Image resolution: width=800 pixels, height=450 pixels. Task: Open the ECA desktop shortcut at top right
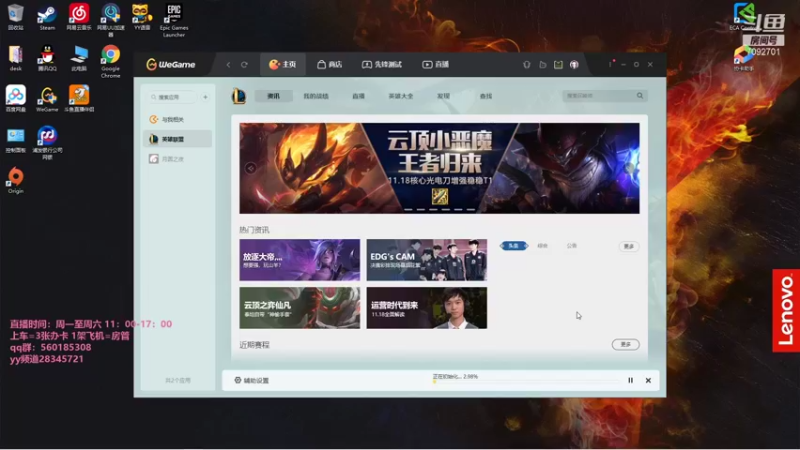click(744, 17)
